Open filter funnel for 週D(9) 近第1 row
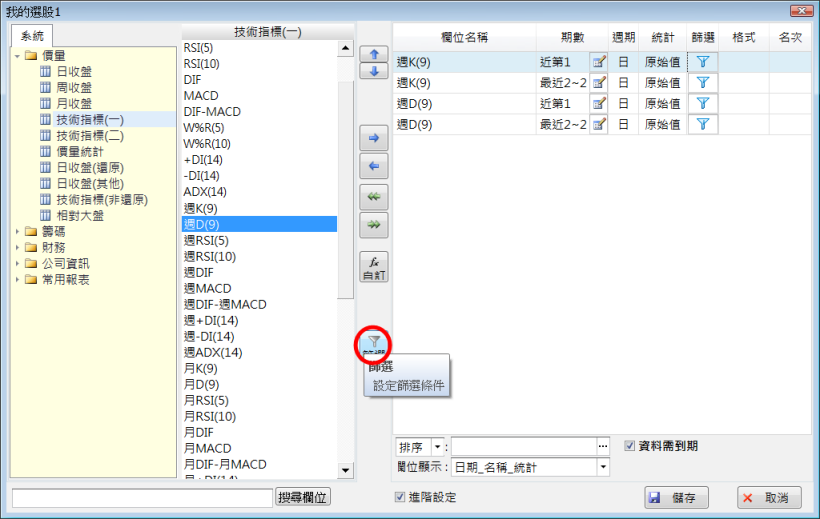The width and height of the screenshot is (820, 519). click(703, 104)
